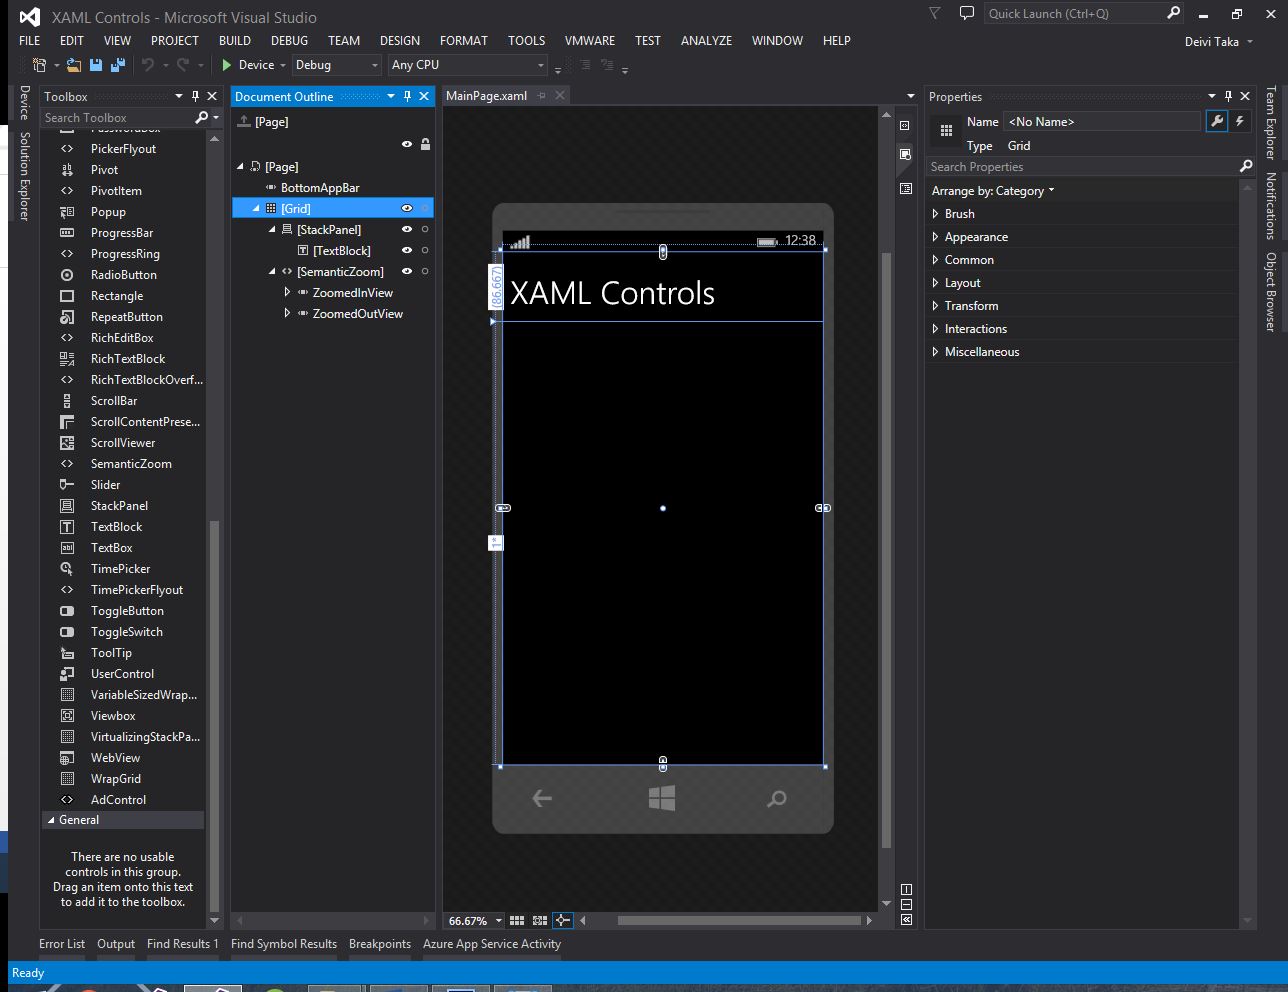This screenshot has width=1288, height=992.
Task: Show Properties view with wrench icon
Action: click(1216, 121)
